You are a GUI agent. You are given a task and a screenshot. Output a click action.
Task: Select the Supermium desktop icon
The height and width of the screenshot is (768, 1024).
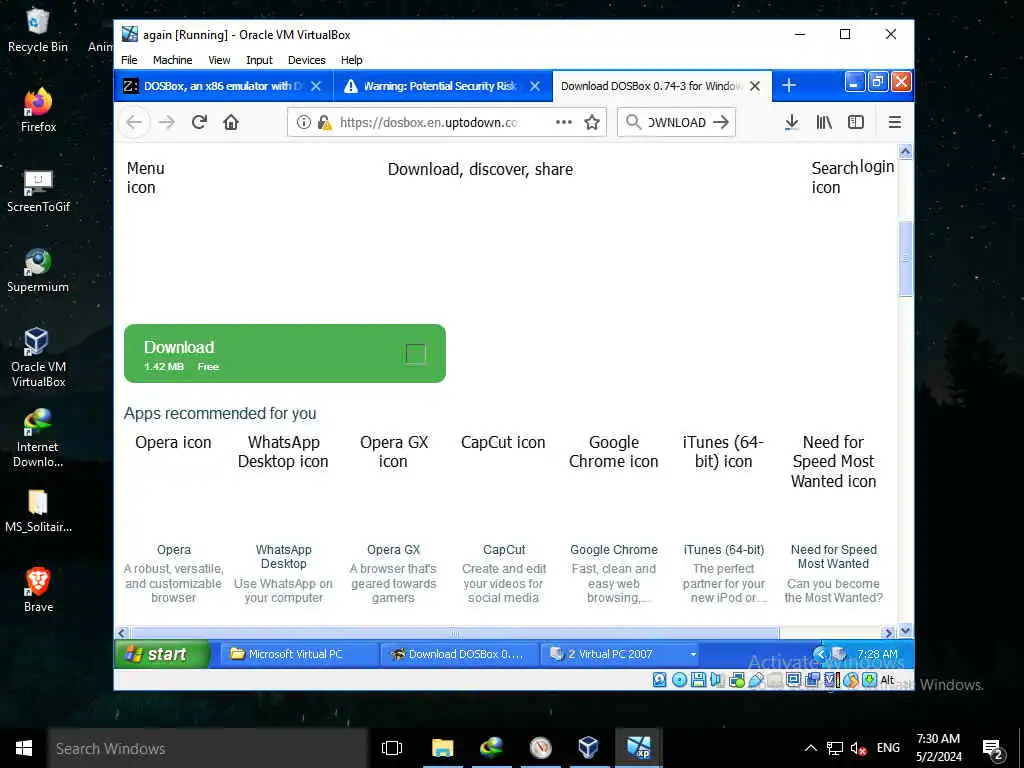(38, 270)
